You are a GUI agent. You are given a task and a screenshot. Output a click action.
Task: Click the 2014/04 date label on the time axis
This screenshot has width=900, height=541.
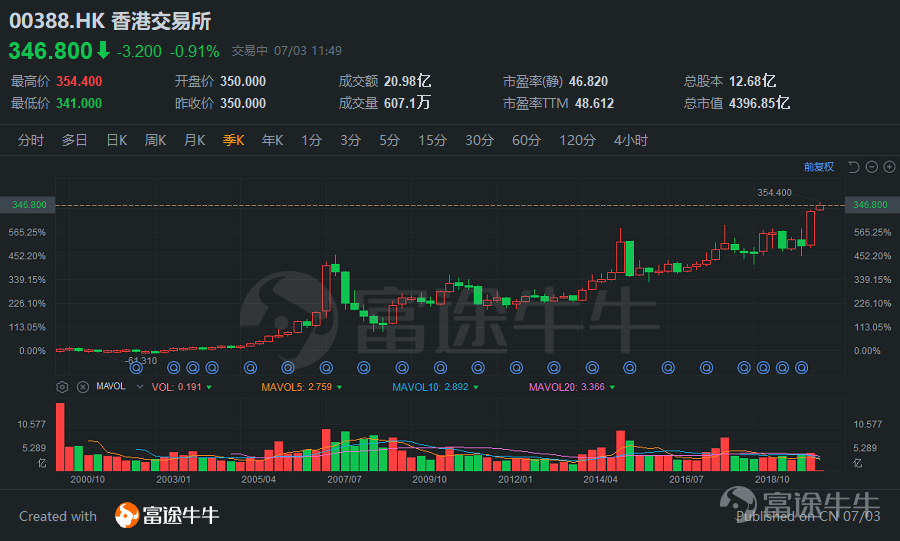tap(600, 480)
